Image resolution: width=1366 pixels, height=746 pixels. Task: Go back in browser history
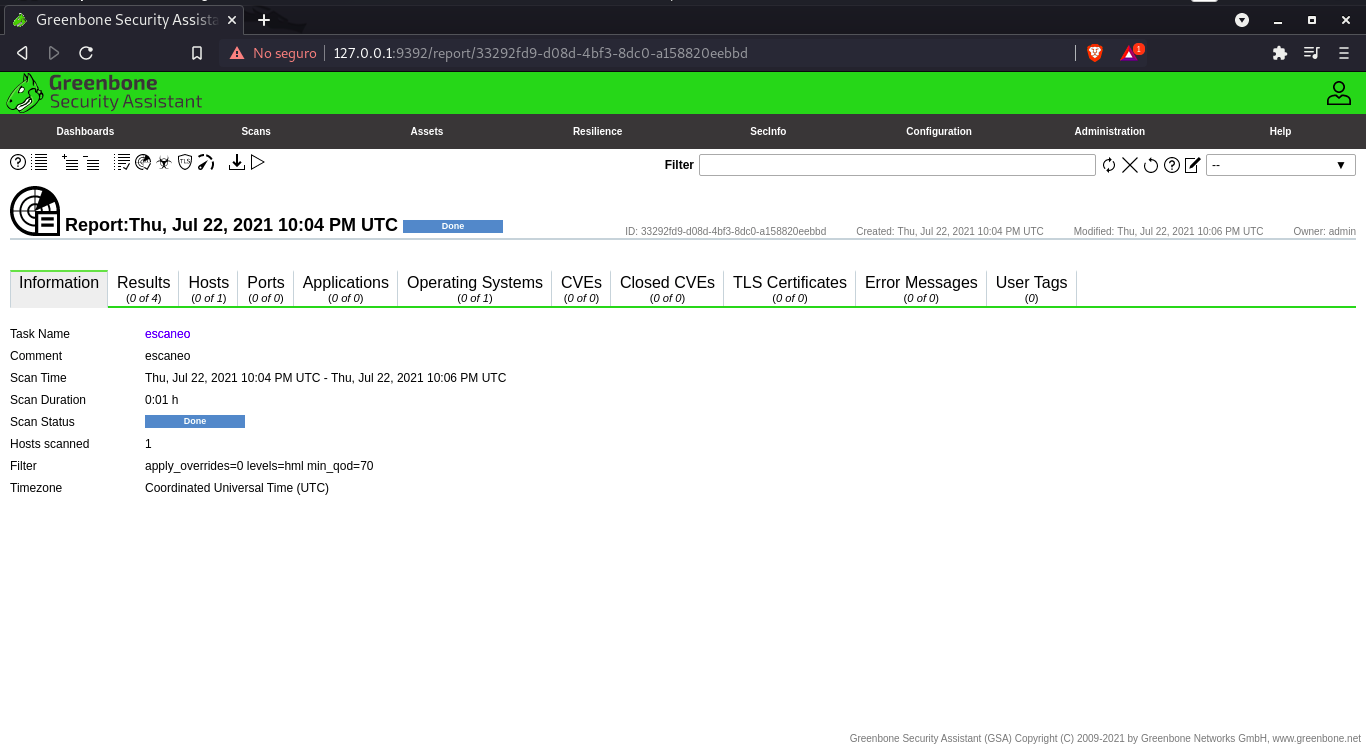22,53
